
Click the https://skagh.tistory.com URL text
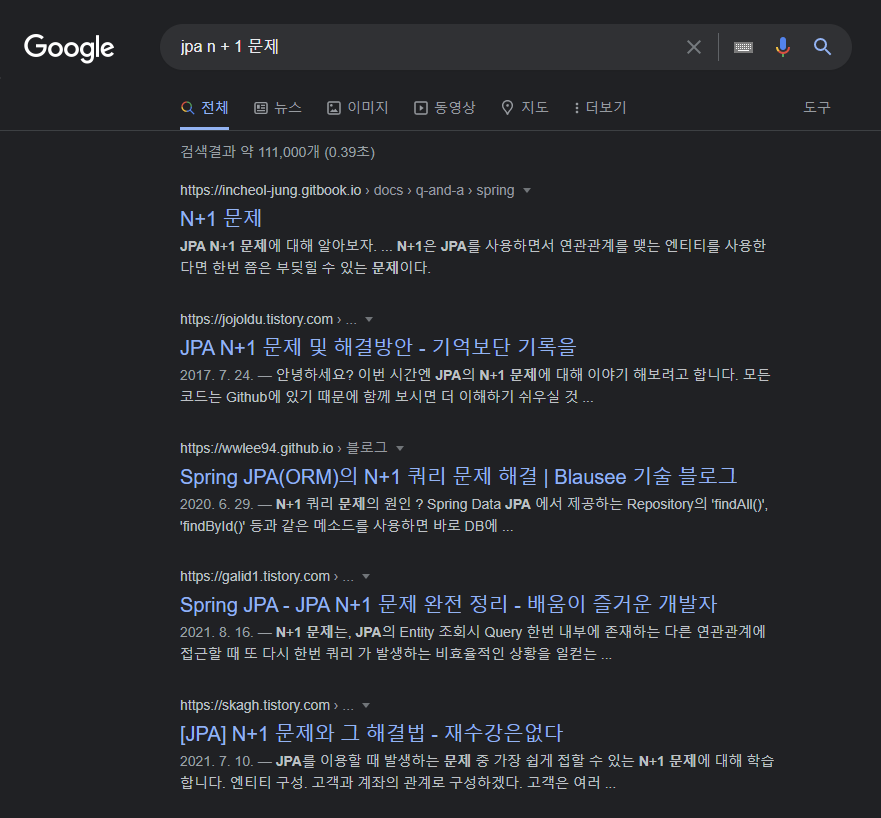pos(255,705)
